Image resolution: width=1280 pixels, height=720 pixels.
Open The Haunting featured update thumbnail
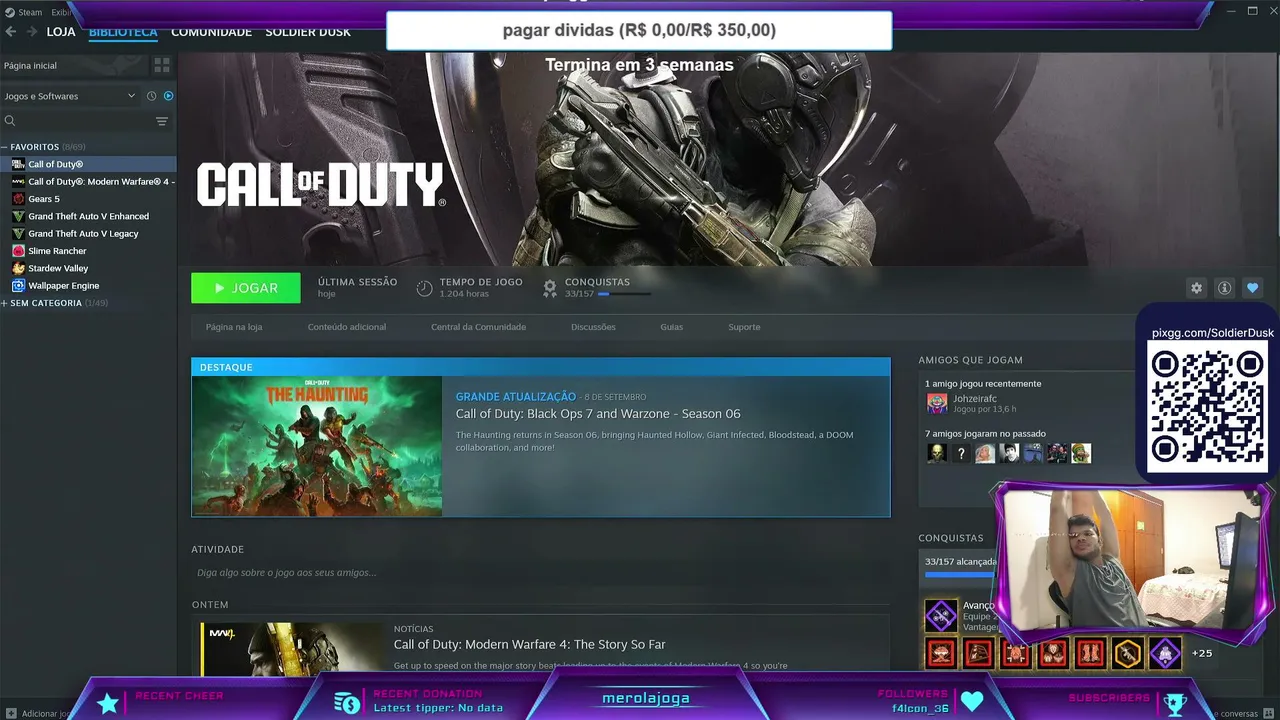click(317, 446)
